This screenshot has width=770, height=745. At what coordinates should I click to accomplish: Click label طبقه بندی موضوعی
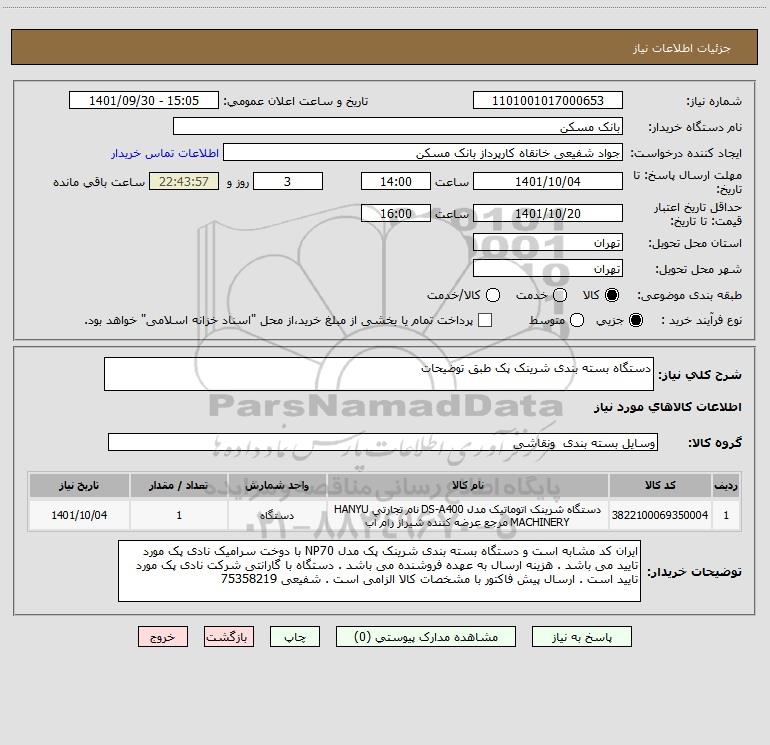[x=689, y=296]
